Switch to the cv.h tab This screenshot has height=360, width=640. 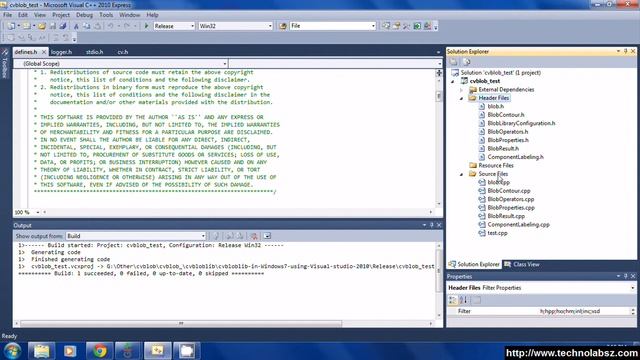point(122,52)
